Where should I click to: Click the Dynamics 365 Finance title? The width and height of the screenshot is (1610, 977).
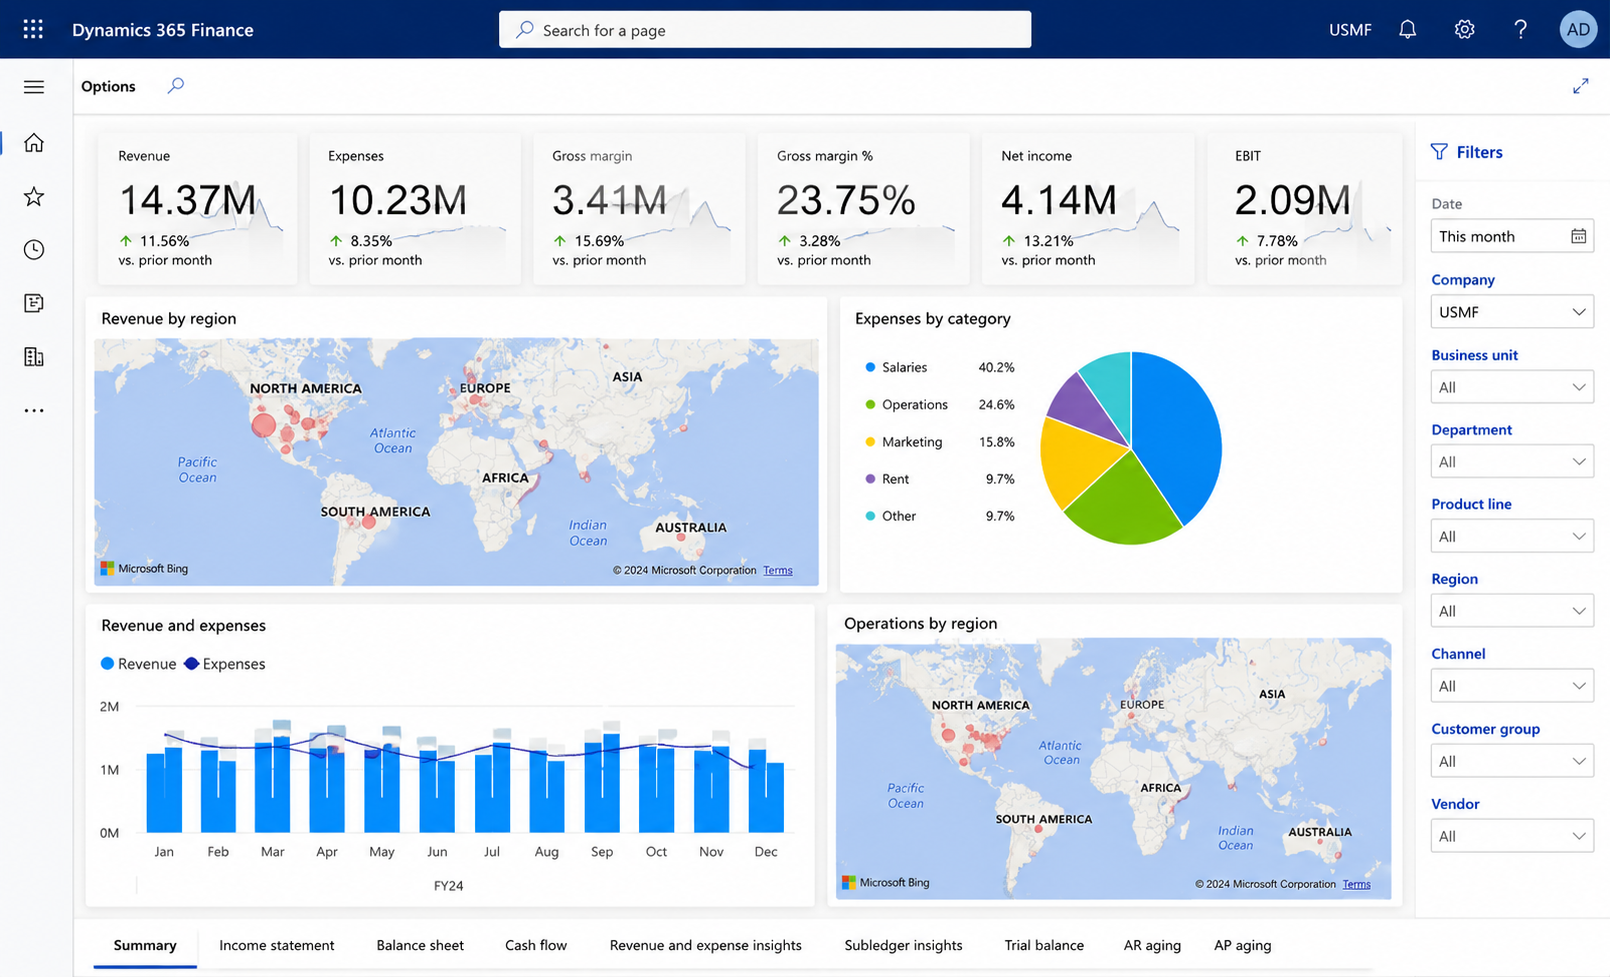pyautogui.click(x=163, y=30)
